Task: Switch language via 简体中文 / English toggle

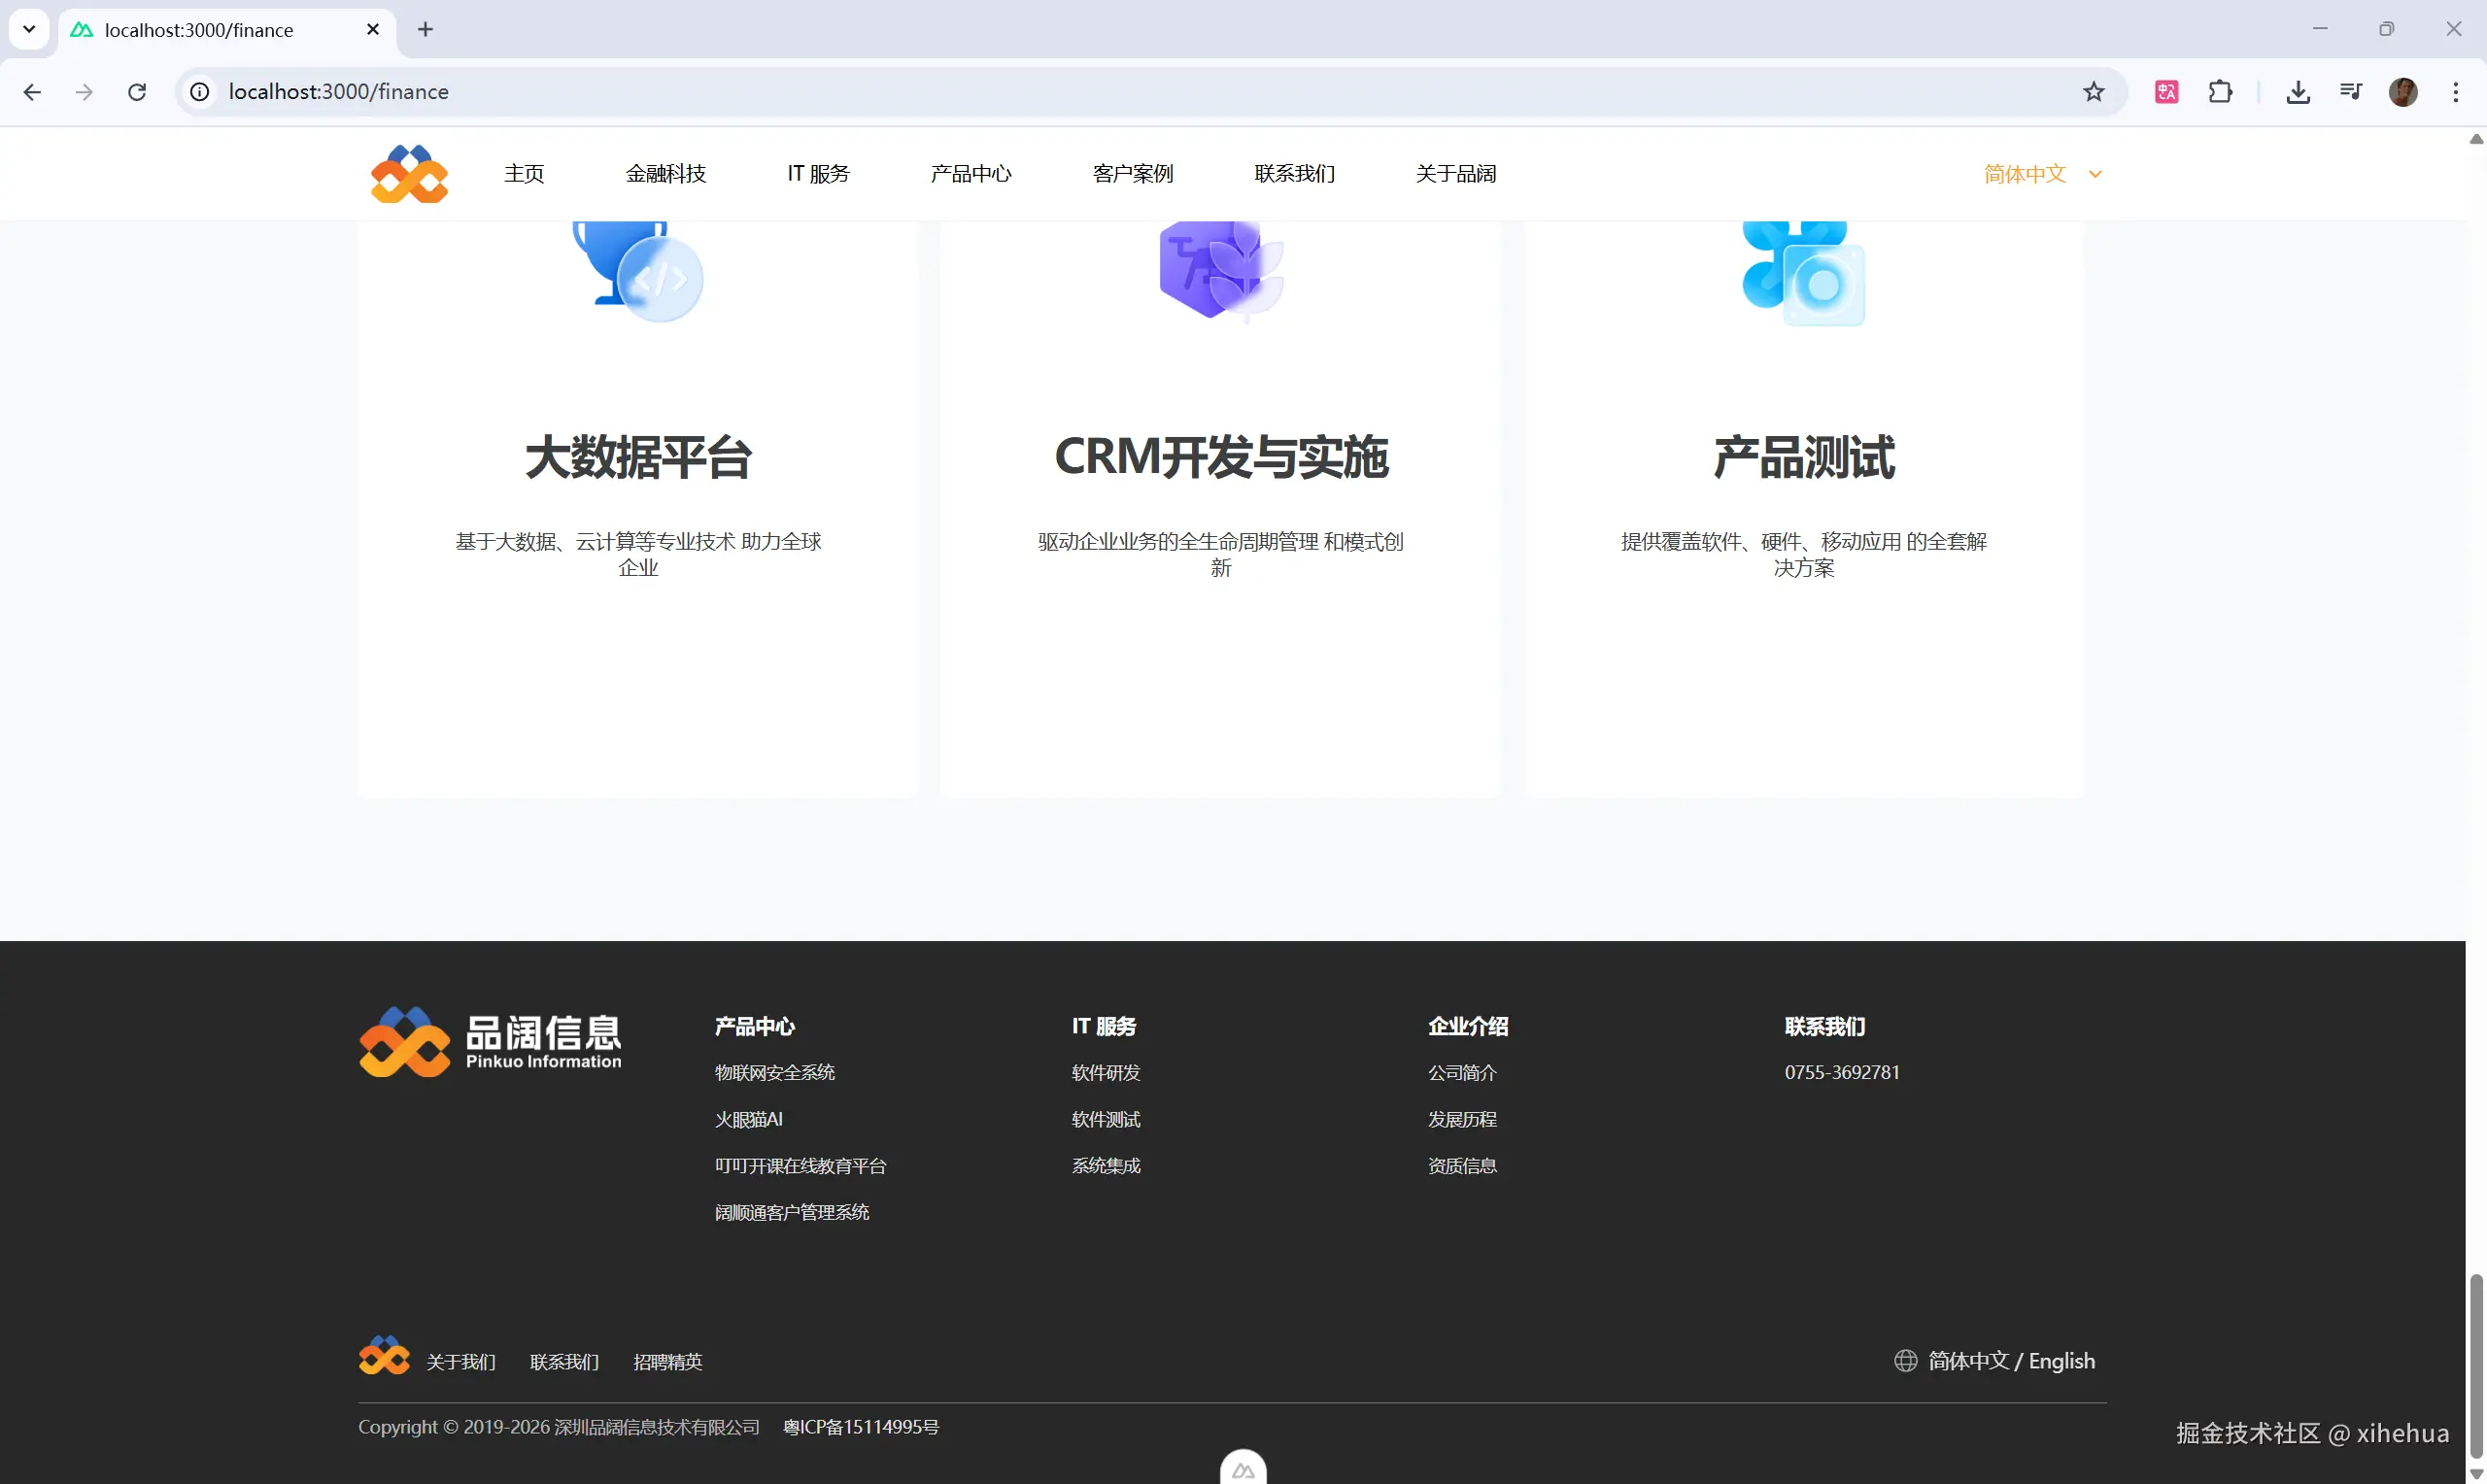Action: click(x=2010, y=1361)
